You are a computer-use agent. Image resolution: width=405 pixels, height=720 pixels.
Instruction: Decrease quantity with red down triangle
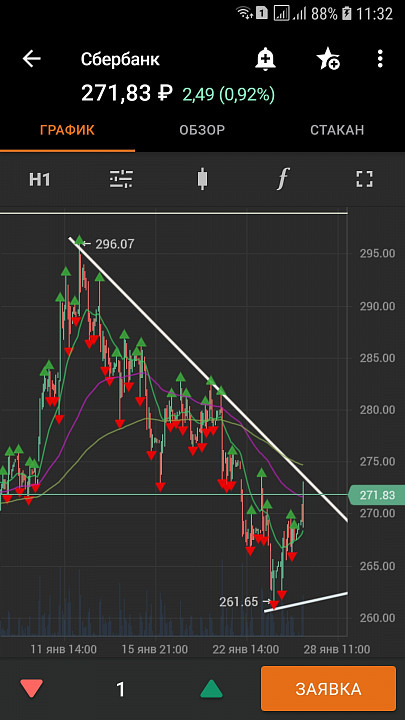pyautogui.click(x=32, y=689)
